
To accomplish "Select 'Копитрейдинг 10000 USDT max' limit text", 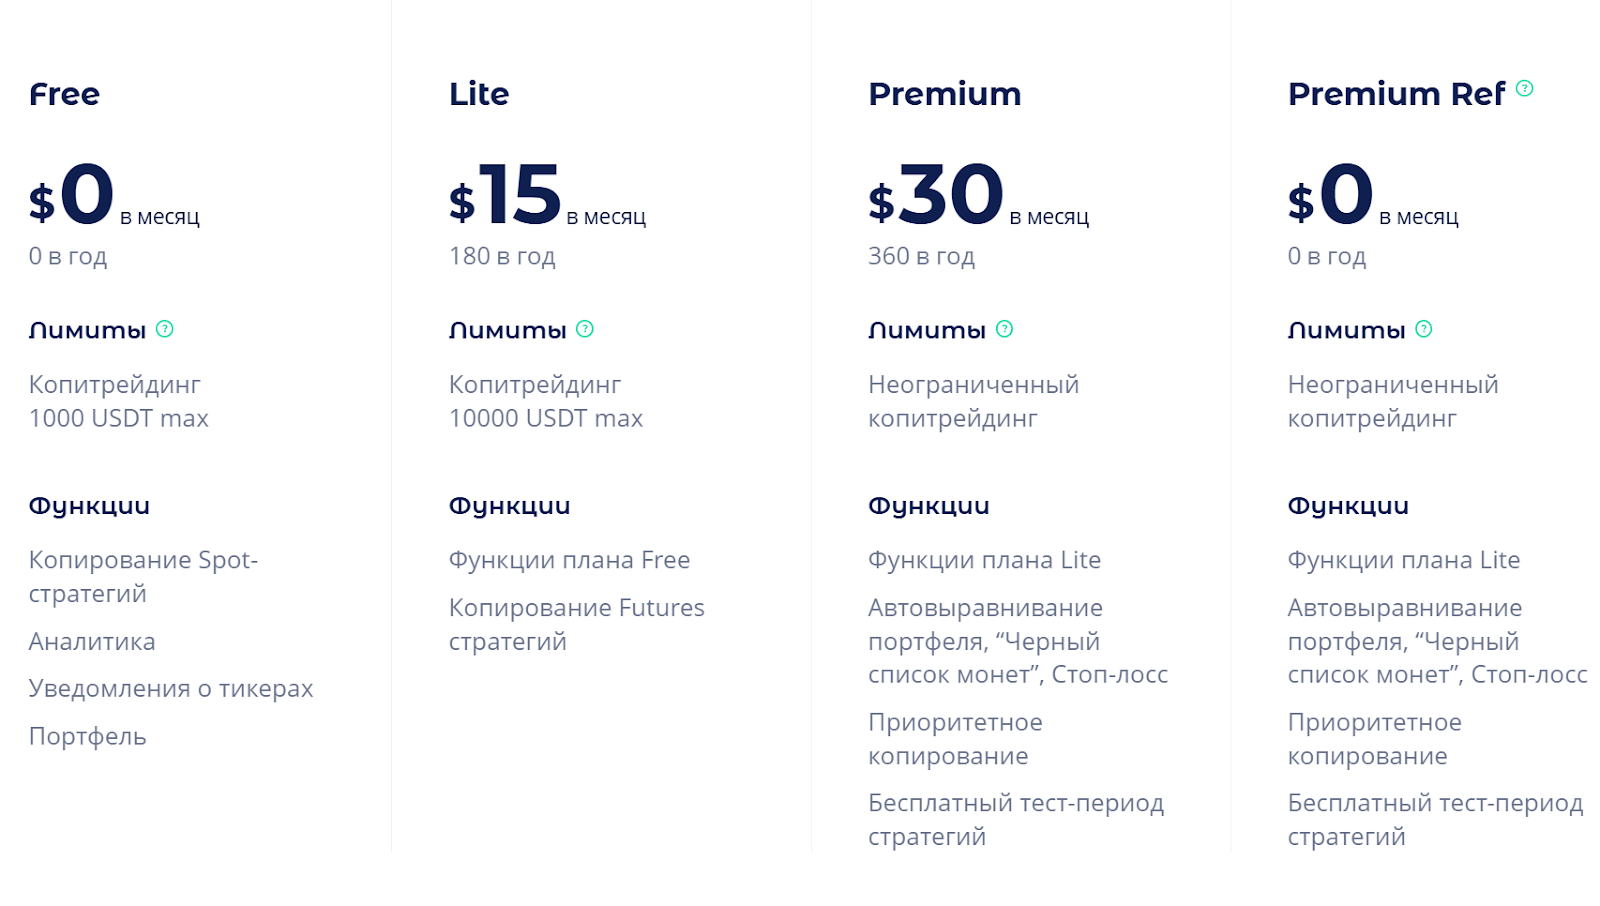I will coord(546,401).
